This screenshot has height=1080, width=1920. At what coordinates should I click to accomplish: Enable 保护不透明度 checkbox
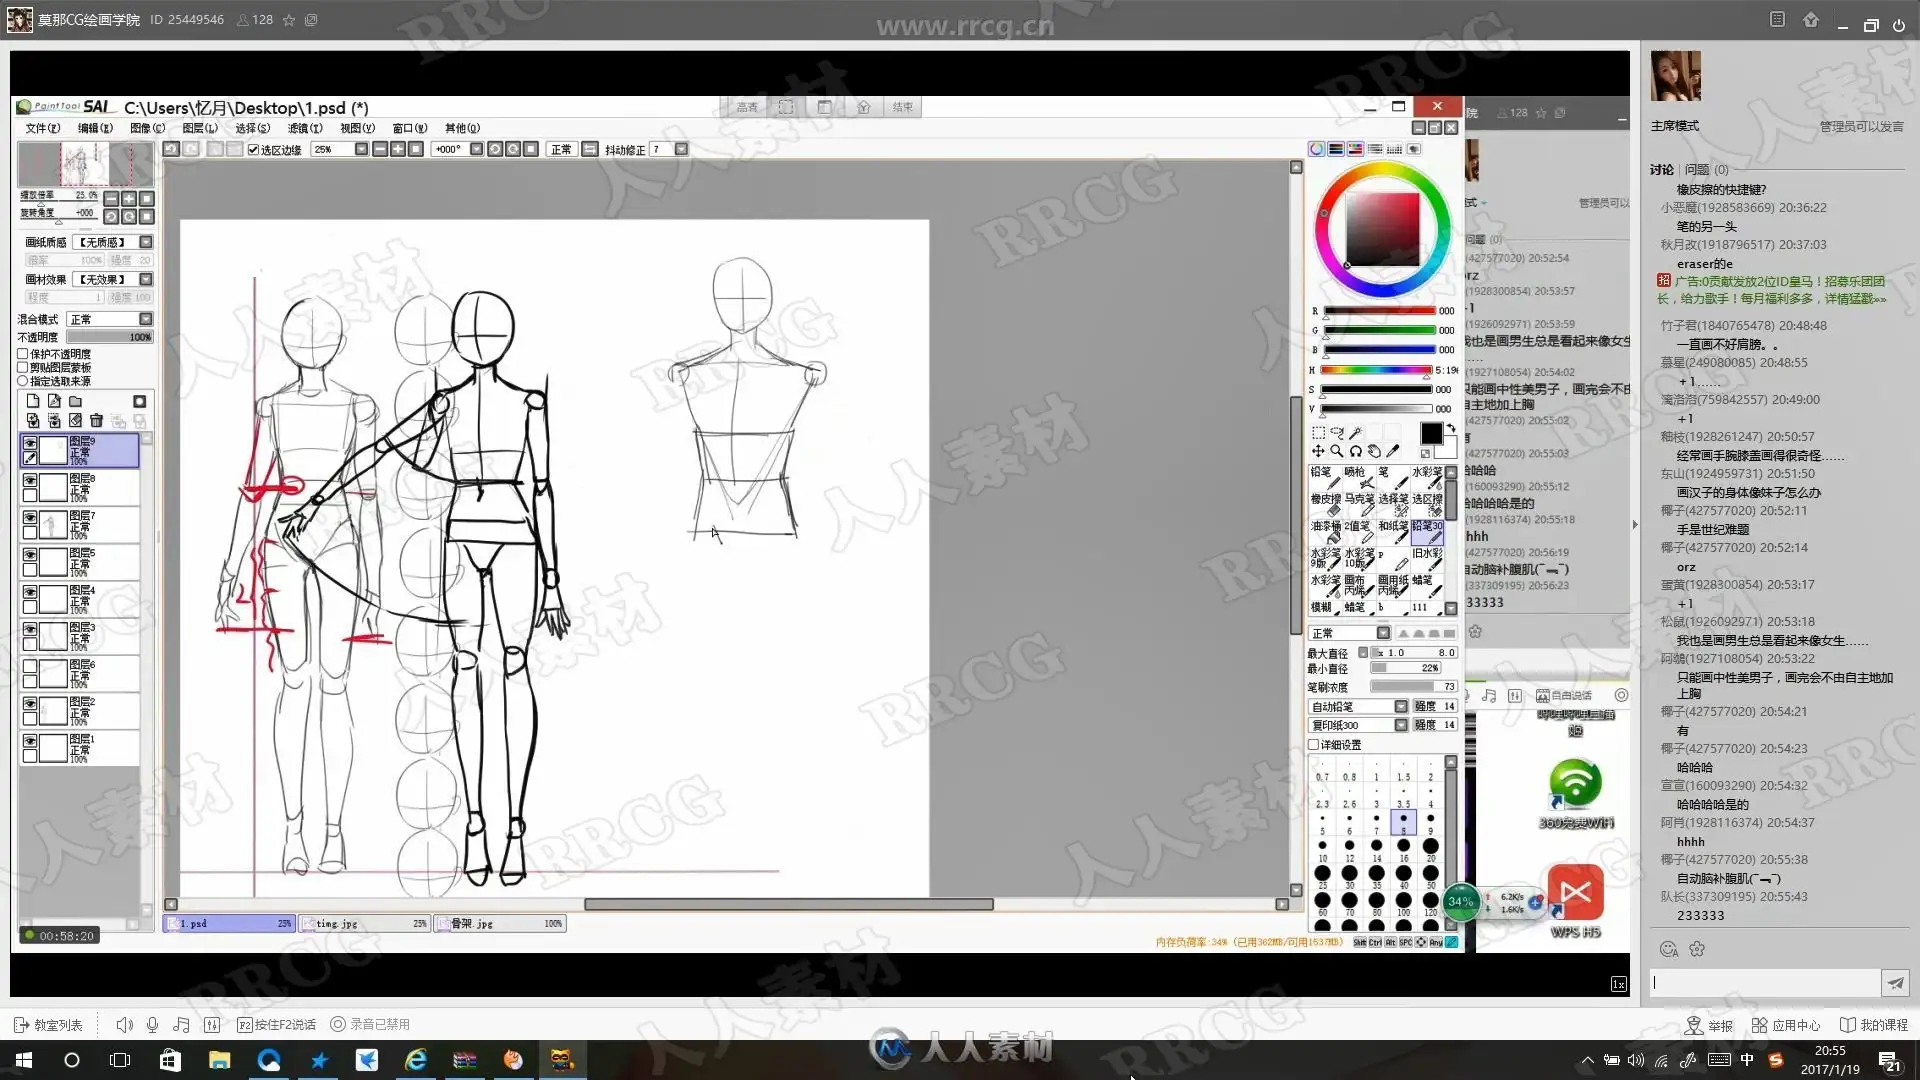click(x=23, y=354)
